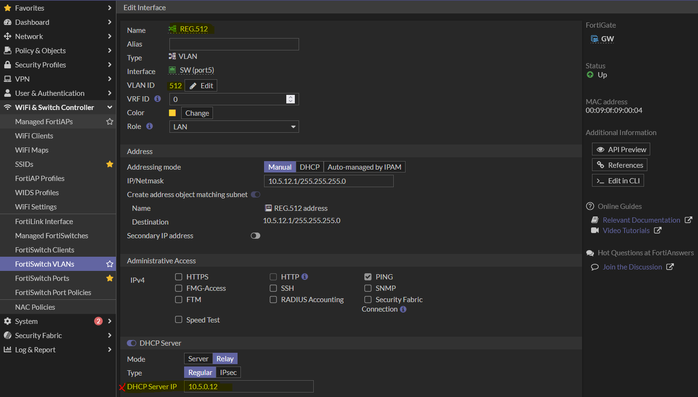Image resolution: width=698 pixels, height=397 pixels.
Task: Click the IP/Netmask input field
Action: coord(329,181)
